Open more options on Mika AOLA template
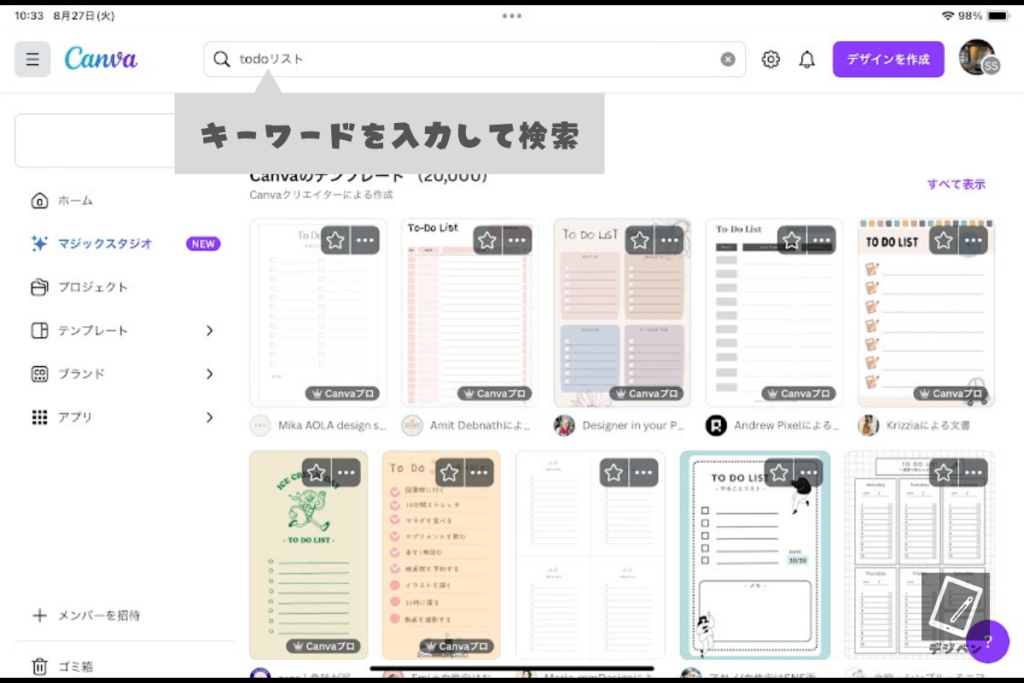Screen dimensions: 1024x683 point(365,240)
